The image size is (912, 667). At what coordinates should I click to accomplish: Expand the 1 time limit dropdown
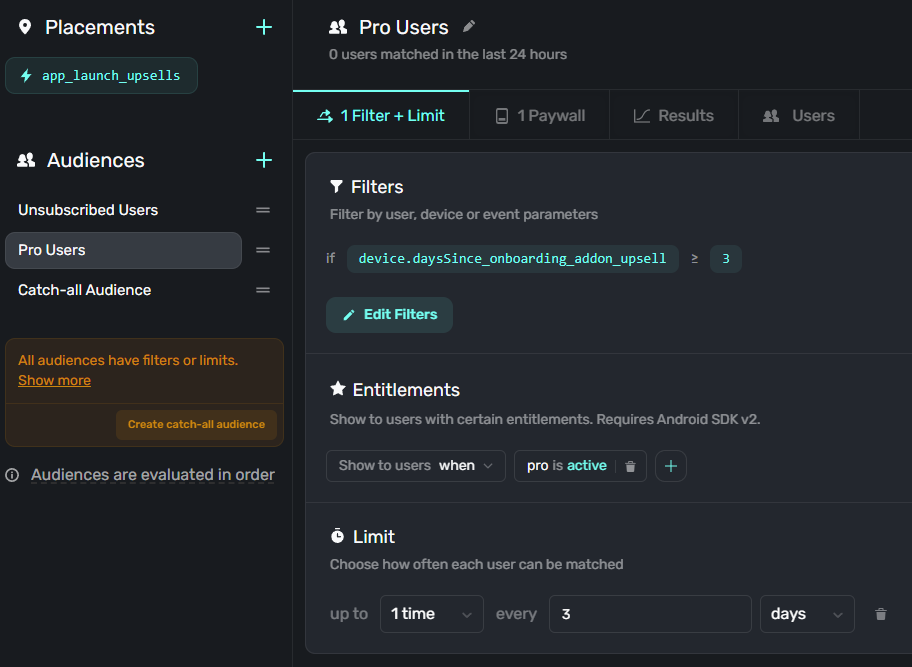pyautogui.click(x=431, y=614)
